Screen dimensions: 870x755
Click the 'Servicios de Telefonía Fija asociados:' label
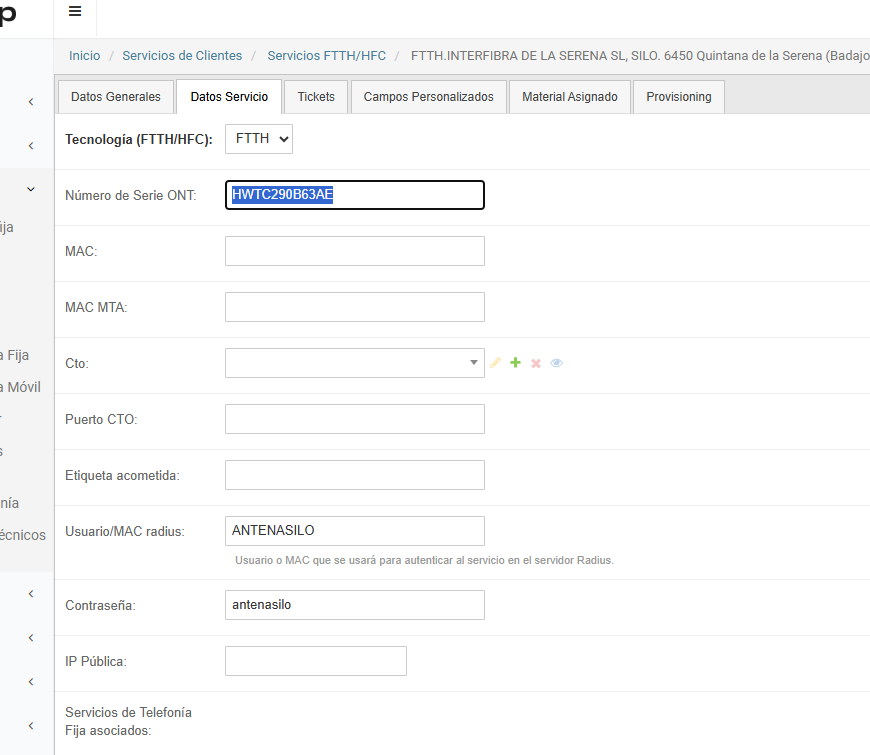pos(128,721)
